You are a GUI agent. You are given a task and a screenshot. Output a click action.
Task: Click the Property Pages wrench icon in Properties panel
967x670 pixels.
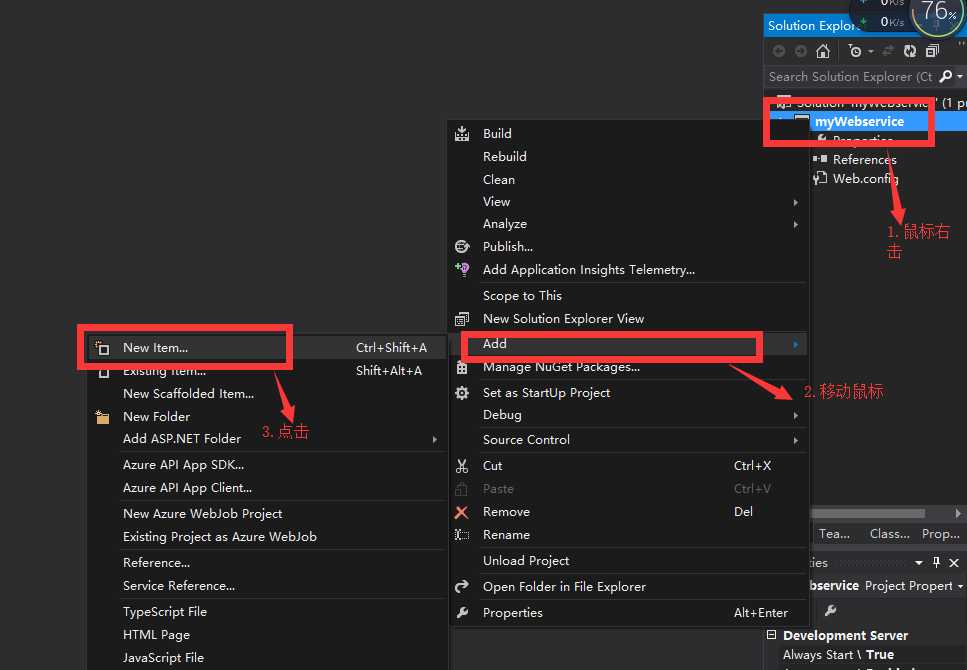coord(831,610)
